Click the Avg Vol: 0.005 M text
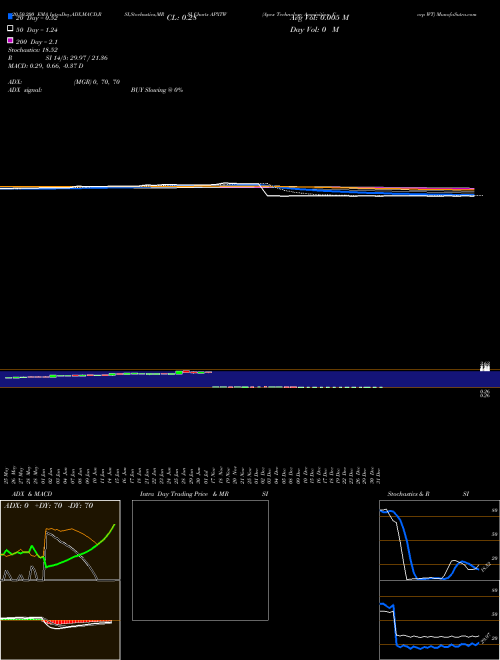 pos(319,18)
